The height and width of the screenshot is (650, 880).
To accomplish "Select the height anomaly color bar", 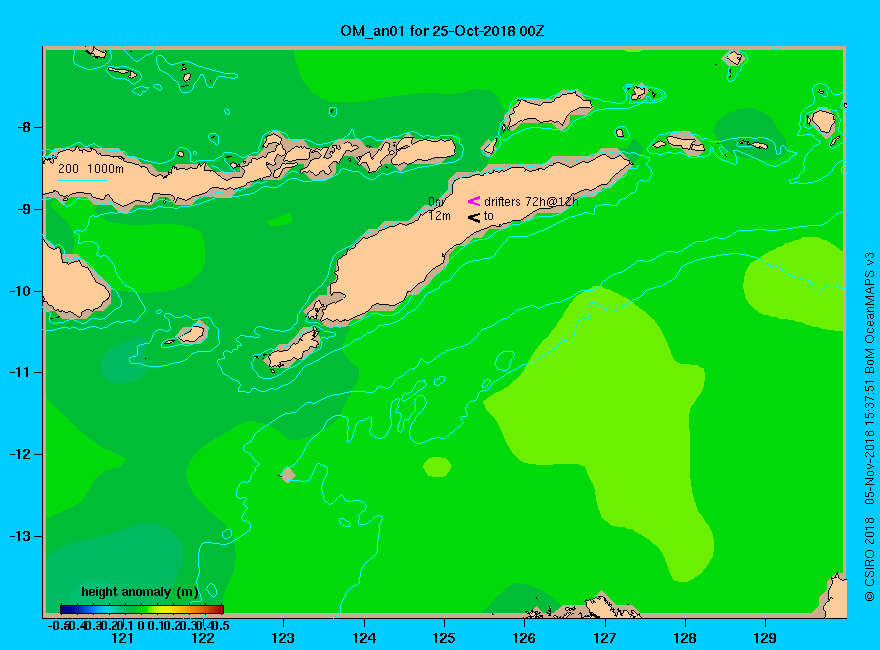I will (142, 609).
